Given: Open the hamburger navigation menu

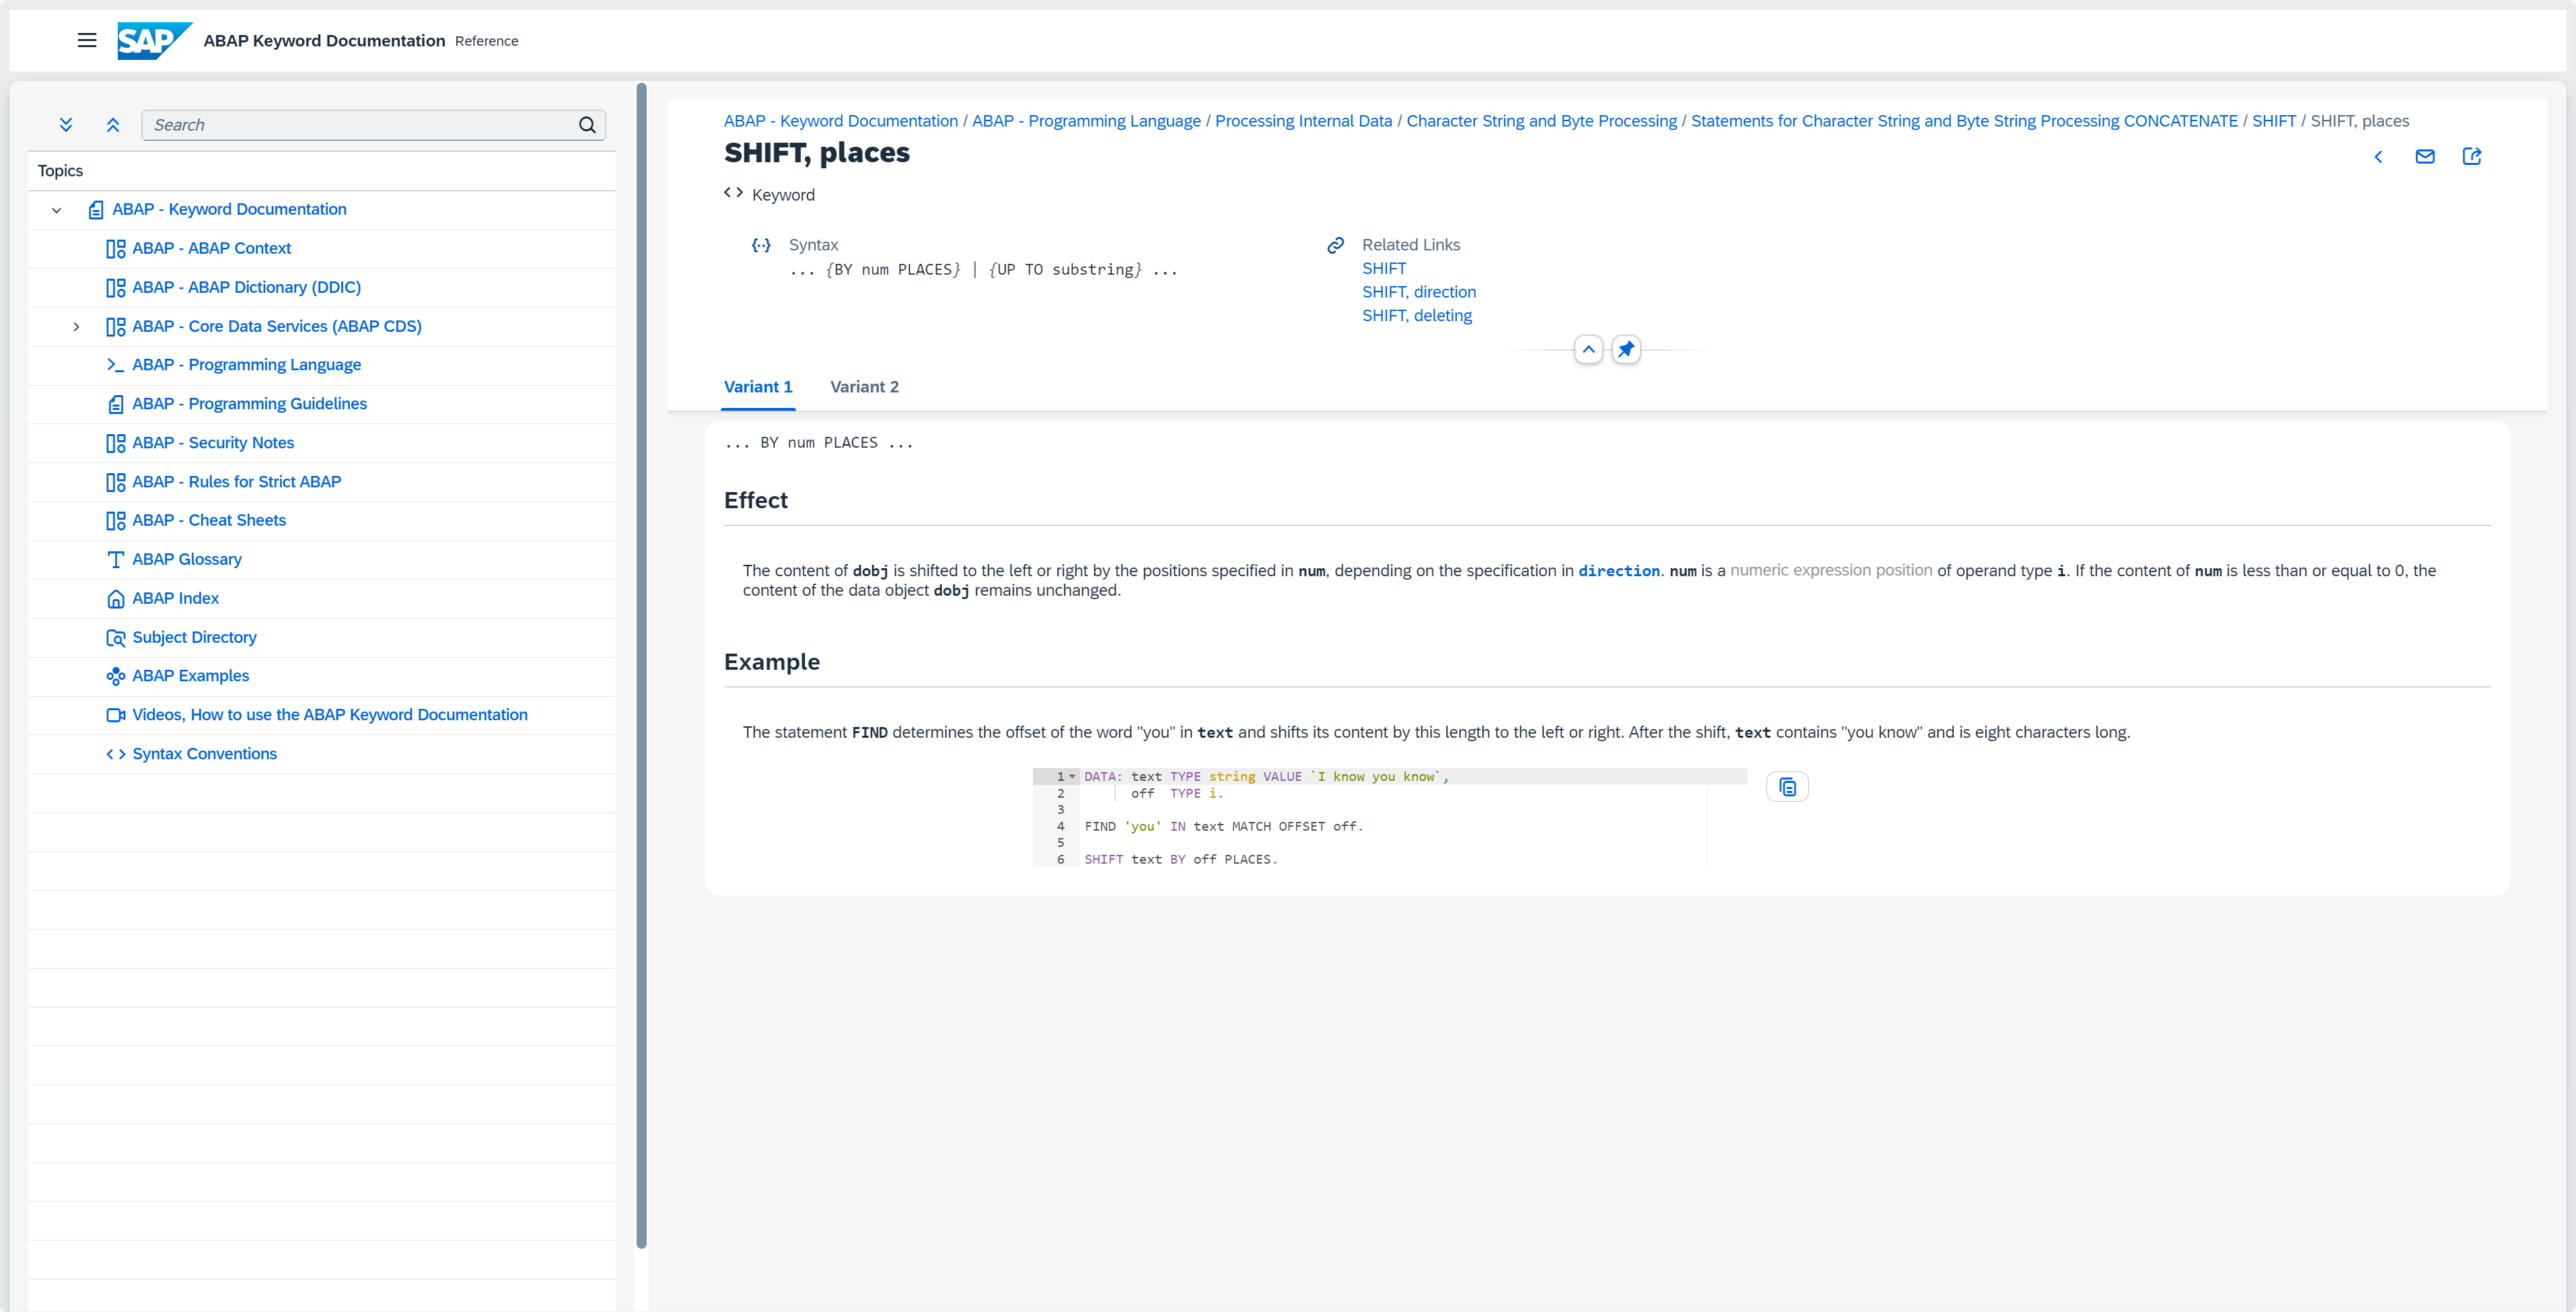Looking at the screenshot, I should pyautogui.click(x=86, y=40).
